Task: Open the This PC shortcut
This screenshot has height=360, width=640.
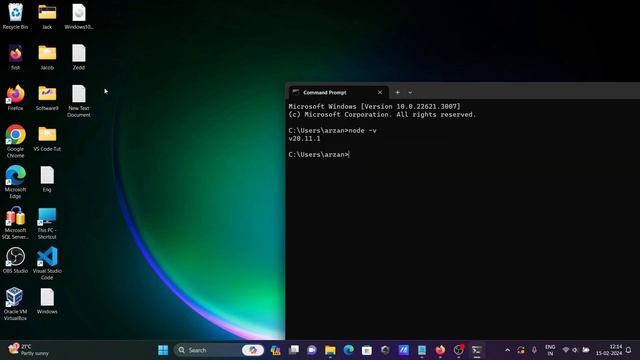Action: 47,222
